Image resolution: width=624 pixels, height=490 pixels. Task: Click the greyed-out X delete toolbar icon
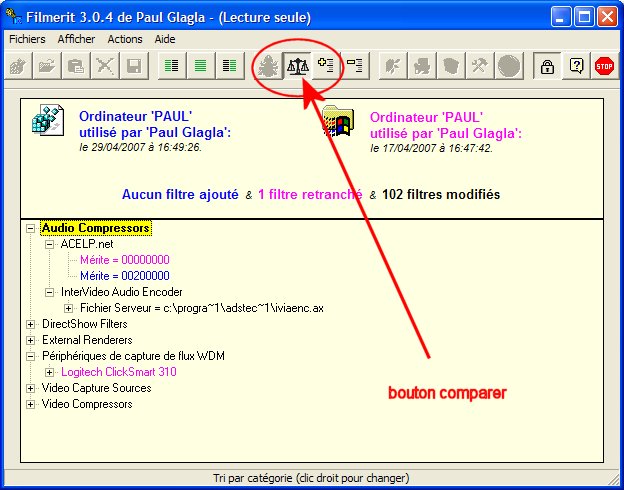105,66
